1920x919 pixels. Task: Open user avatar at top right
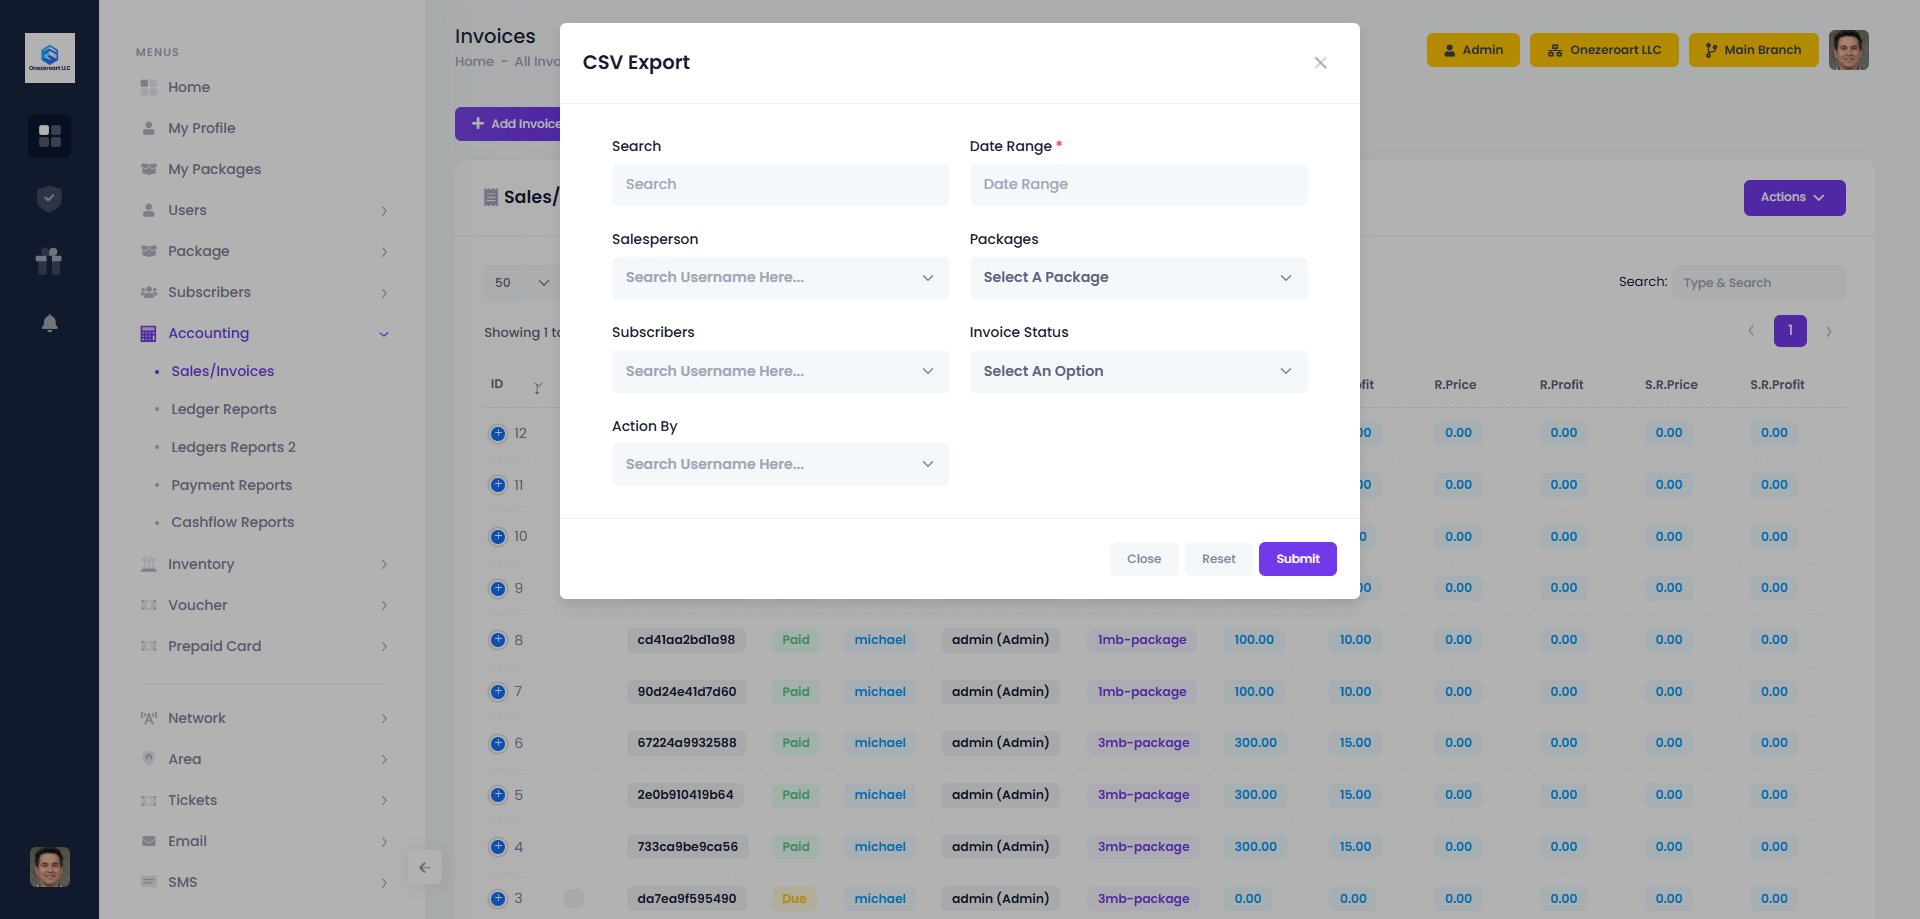1848,50
